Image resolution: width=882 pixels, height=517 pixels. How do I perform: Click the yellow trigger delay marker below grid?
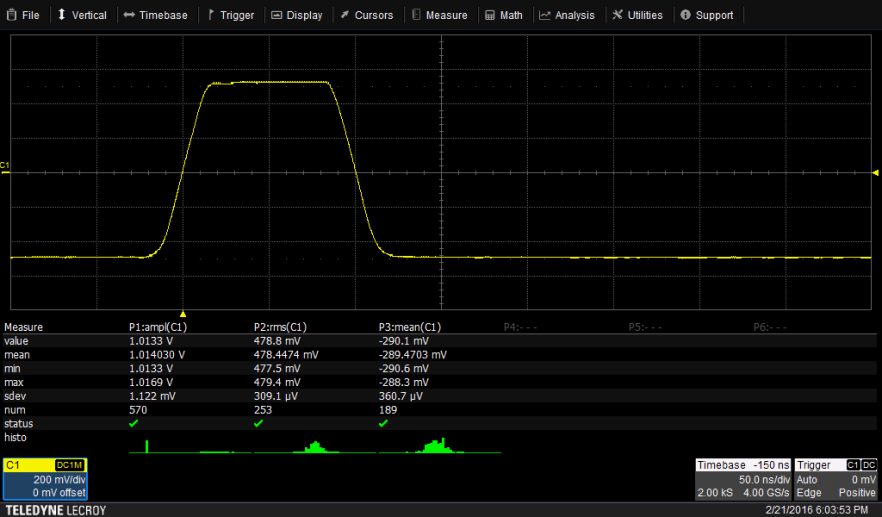183,314
